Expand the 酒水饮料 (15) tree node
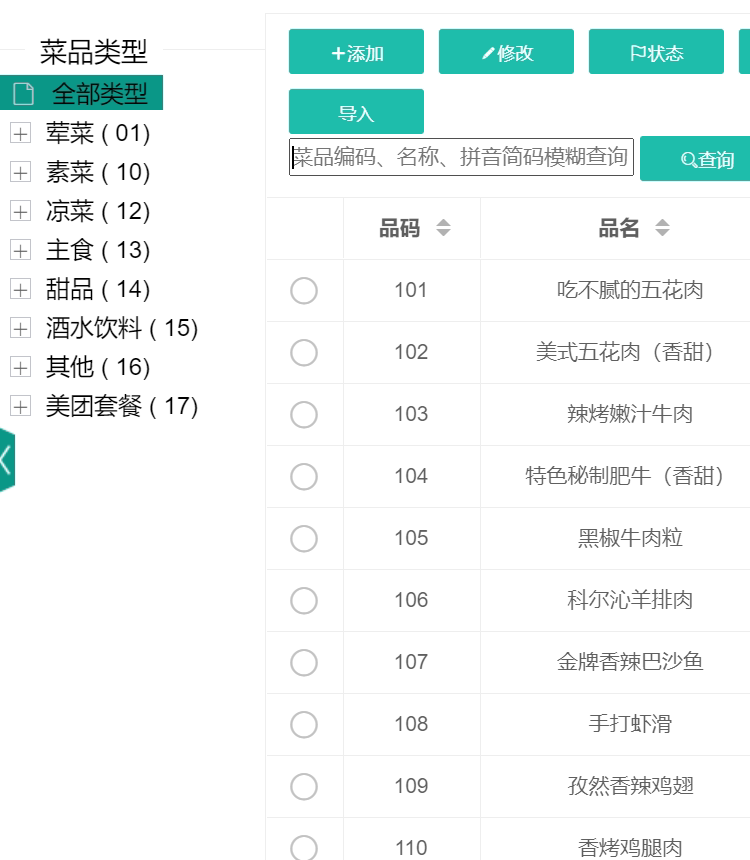The width and height of the screenshot is (750, 860). 20,328
